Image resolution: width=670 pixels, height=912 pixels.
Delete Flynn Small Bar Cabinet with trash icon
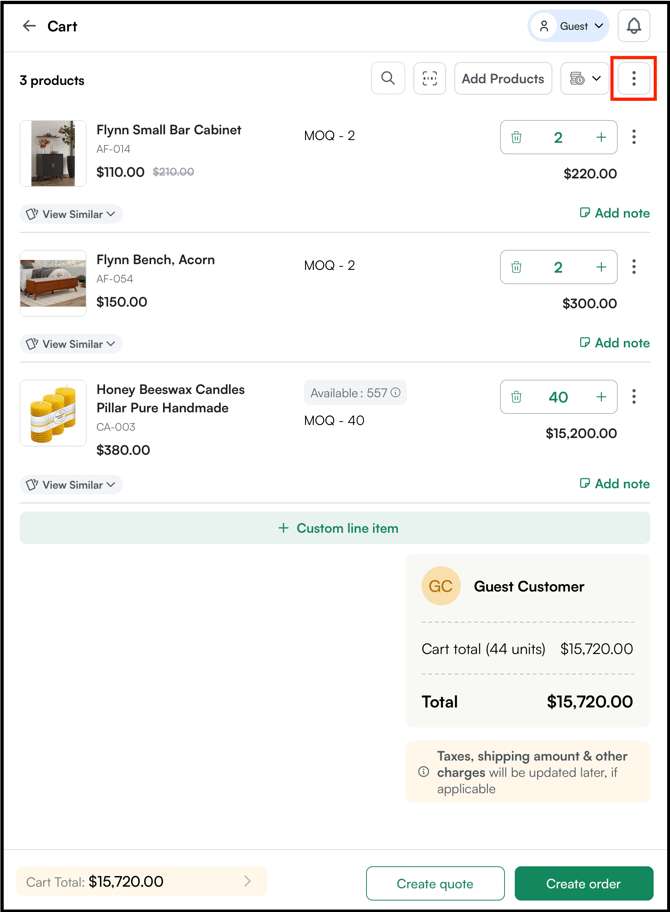[x=516, y=137]
